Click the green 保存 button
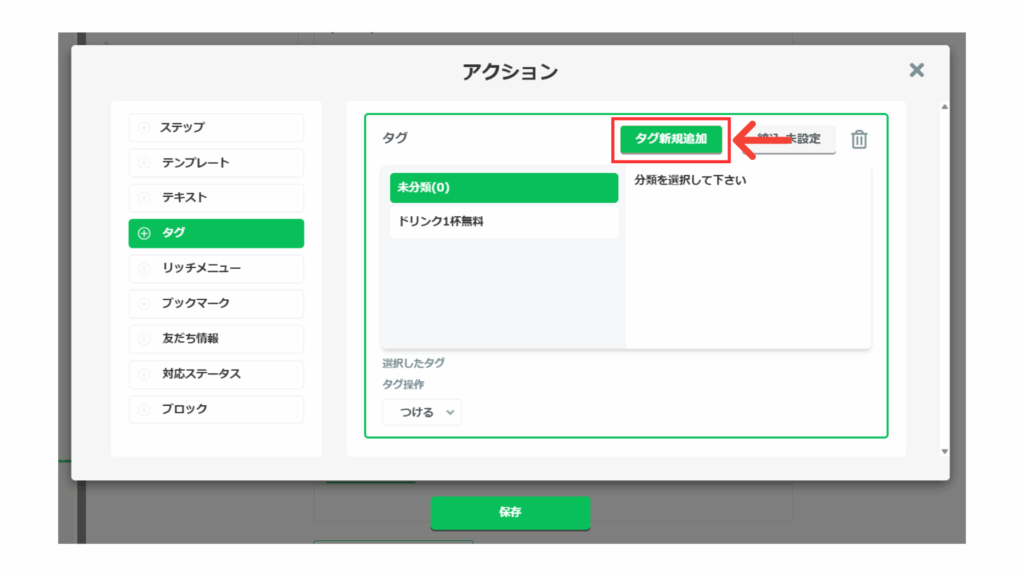This screenshot has height=576, width=1024. (510, 512)
